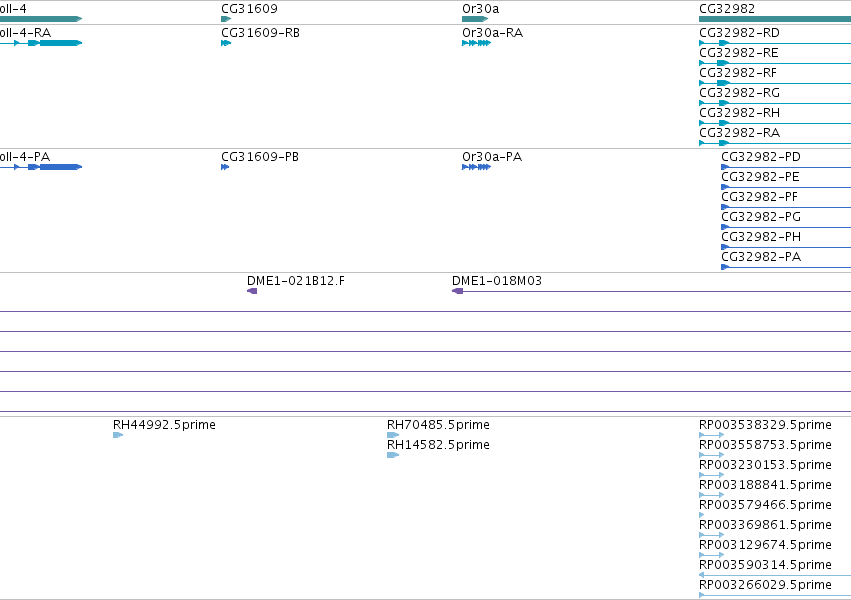851x600 pixels.
Task: Select transcript CG32982-RD
Action: point(739,33)
